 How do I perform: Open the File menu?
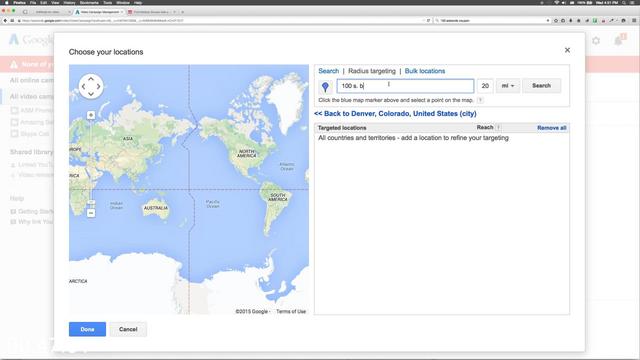coord(33,2)
